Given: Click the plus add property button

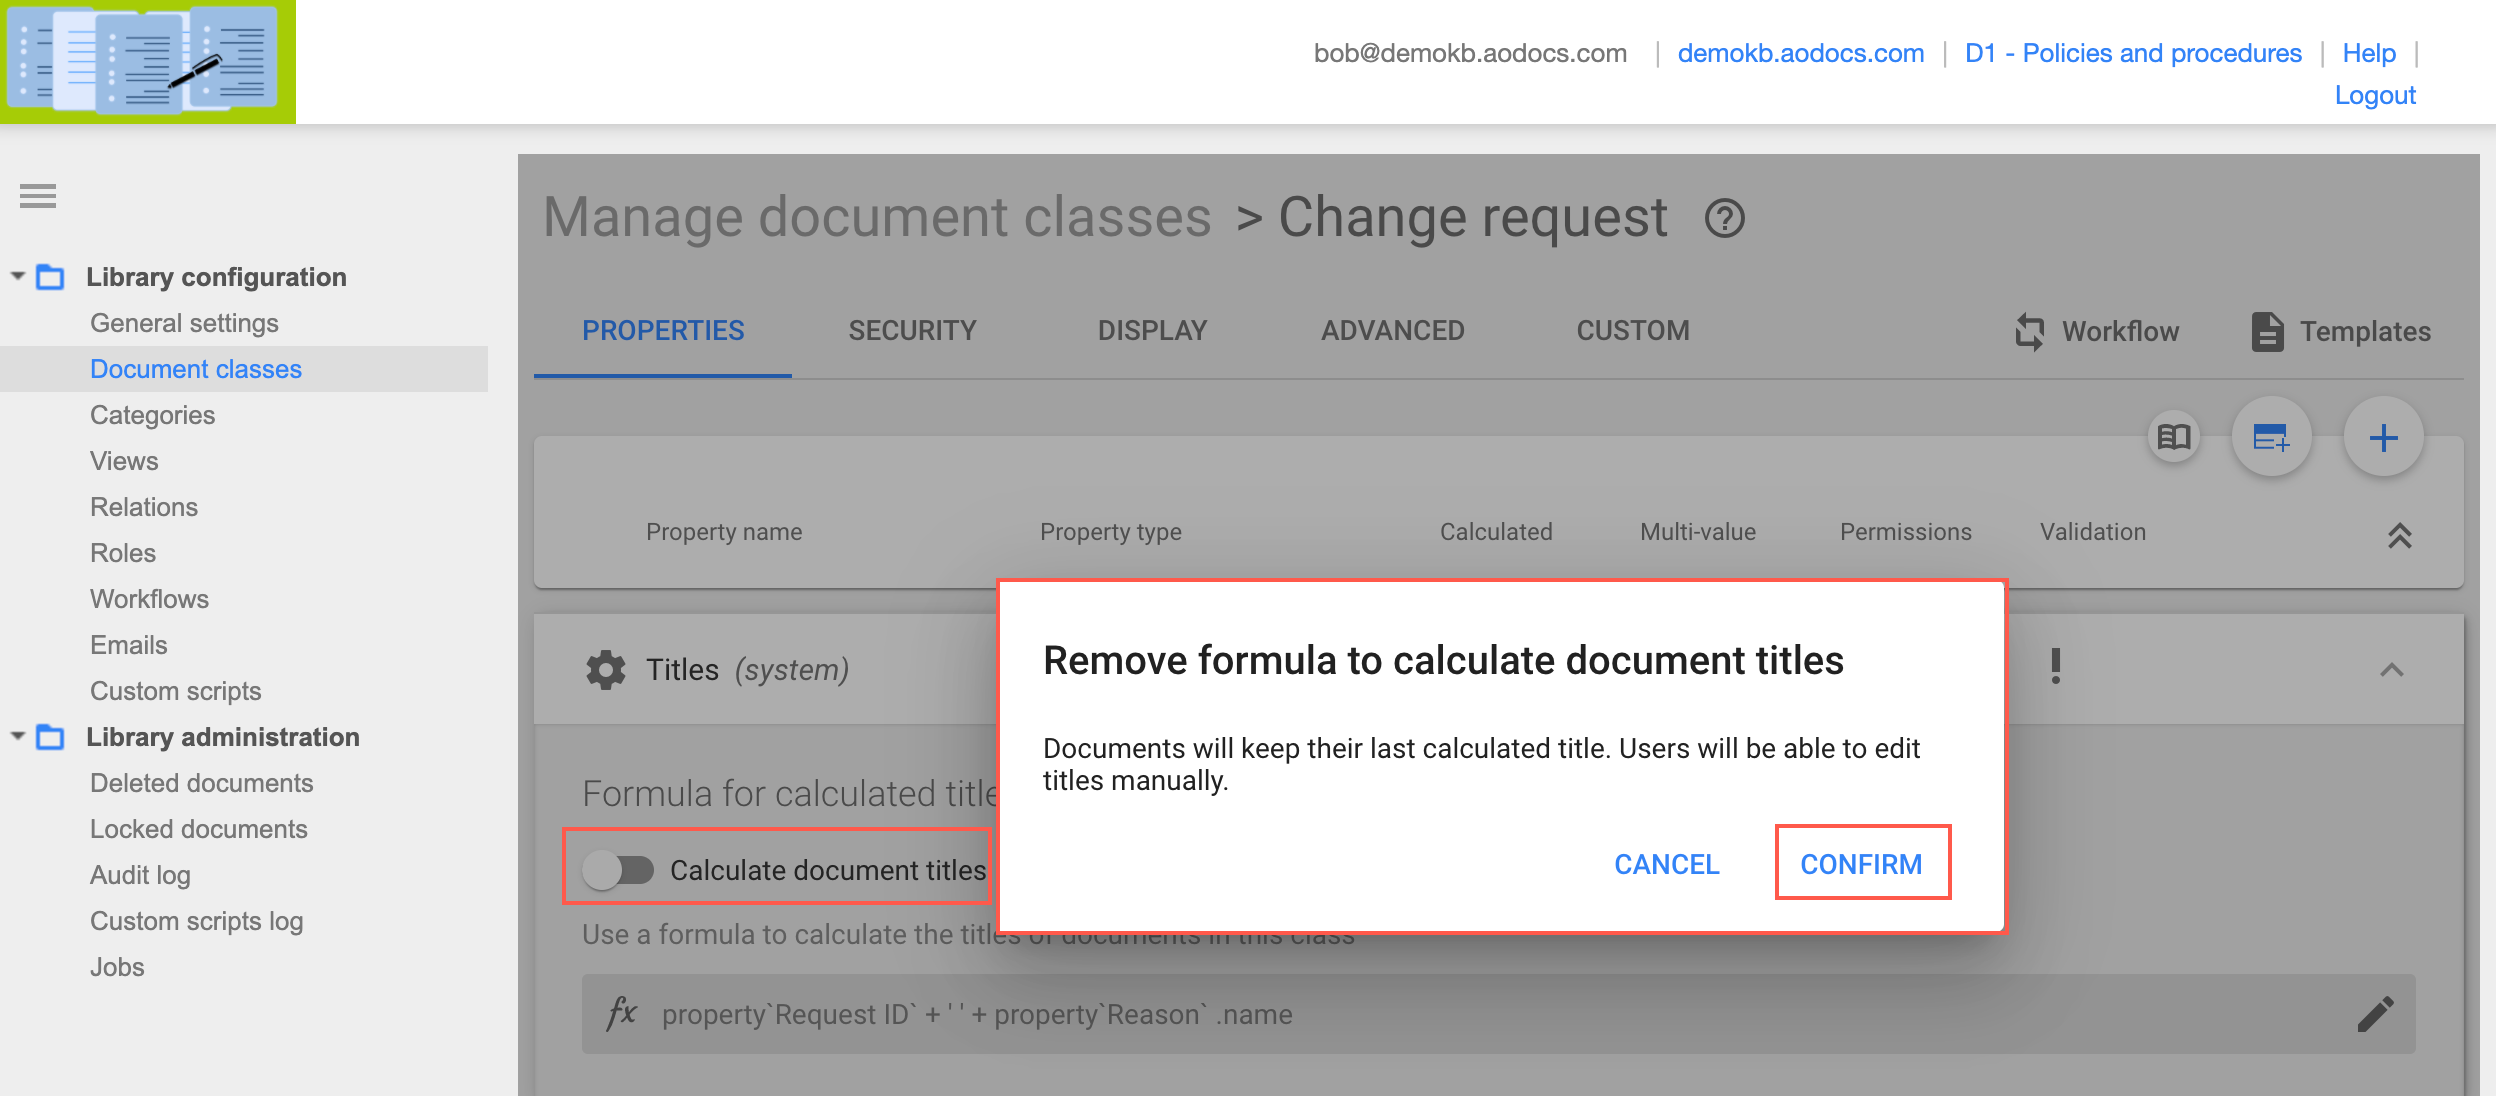Looking at the screenshot, I should coord(2383,437).
